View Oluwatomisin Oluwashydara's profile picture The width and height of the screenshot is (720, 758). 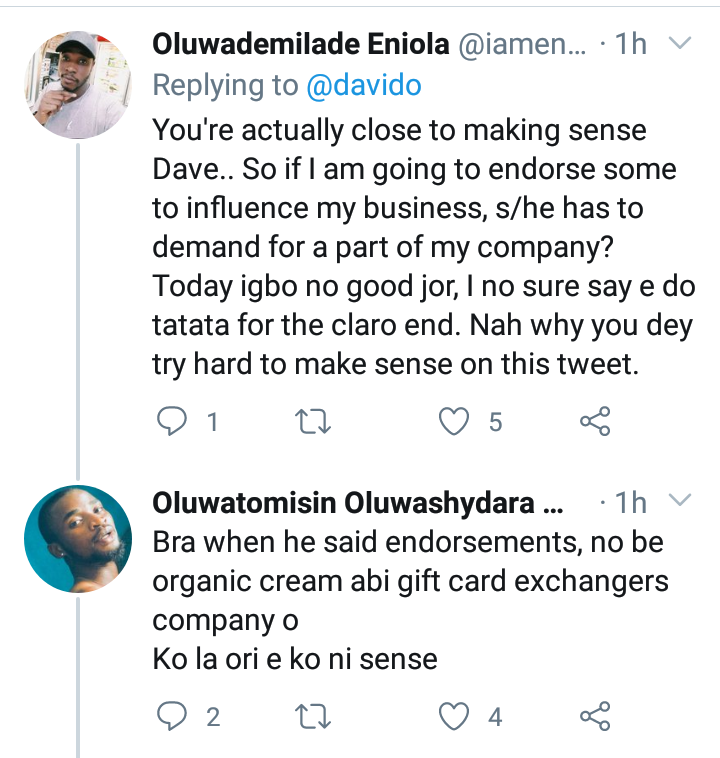click(78, 540)
